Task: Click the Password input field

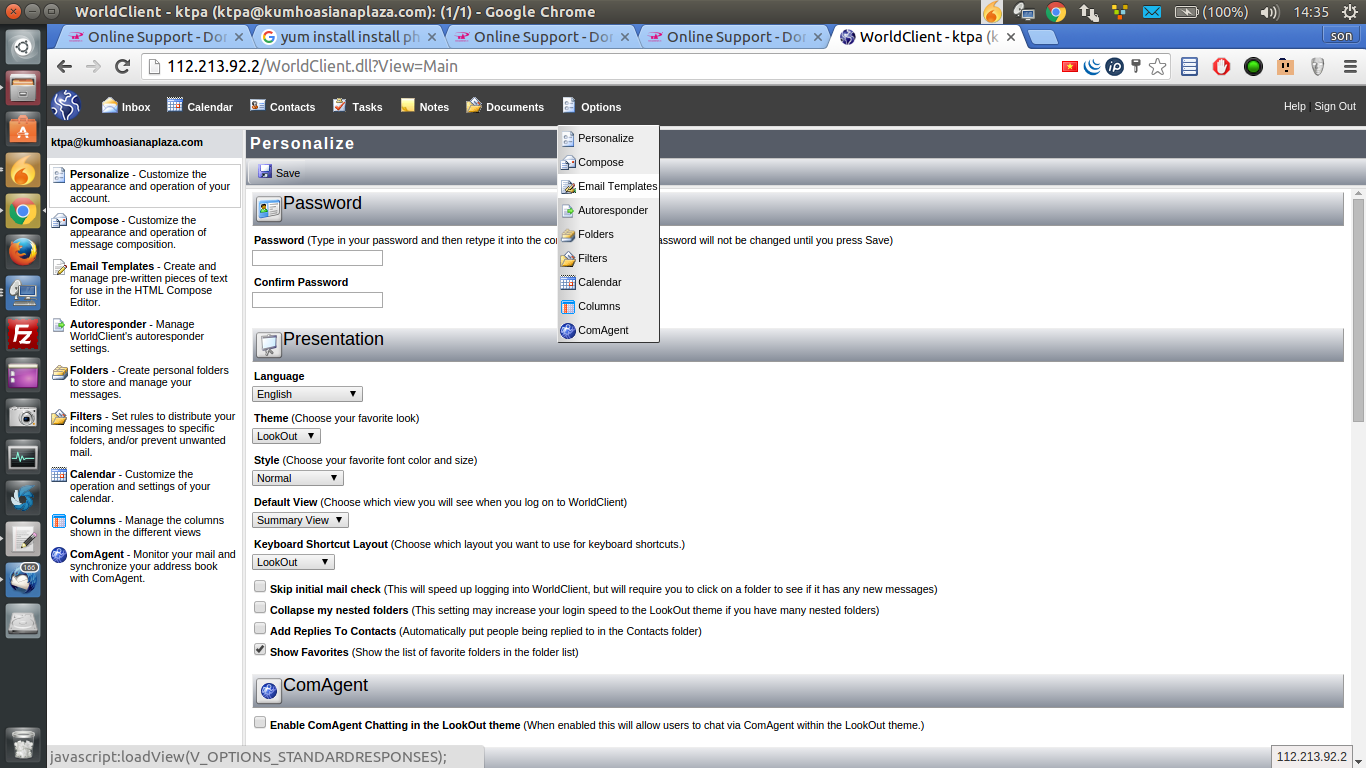Action: coord(317,258)
